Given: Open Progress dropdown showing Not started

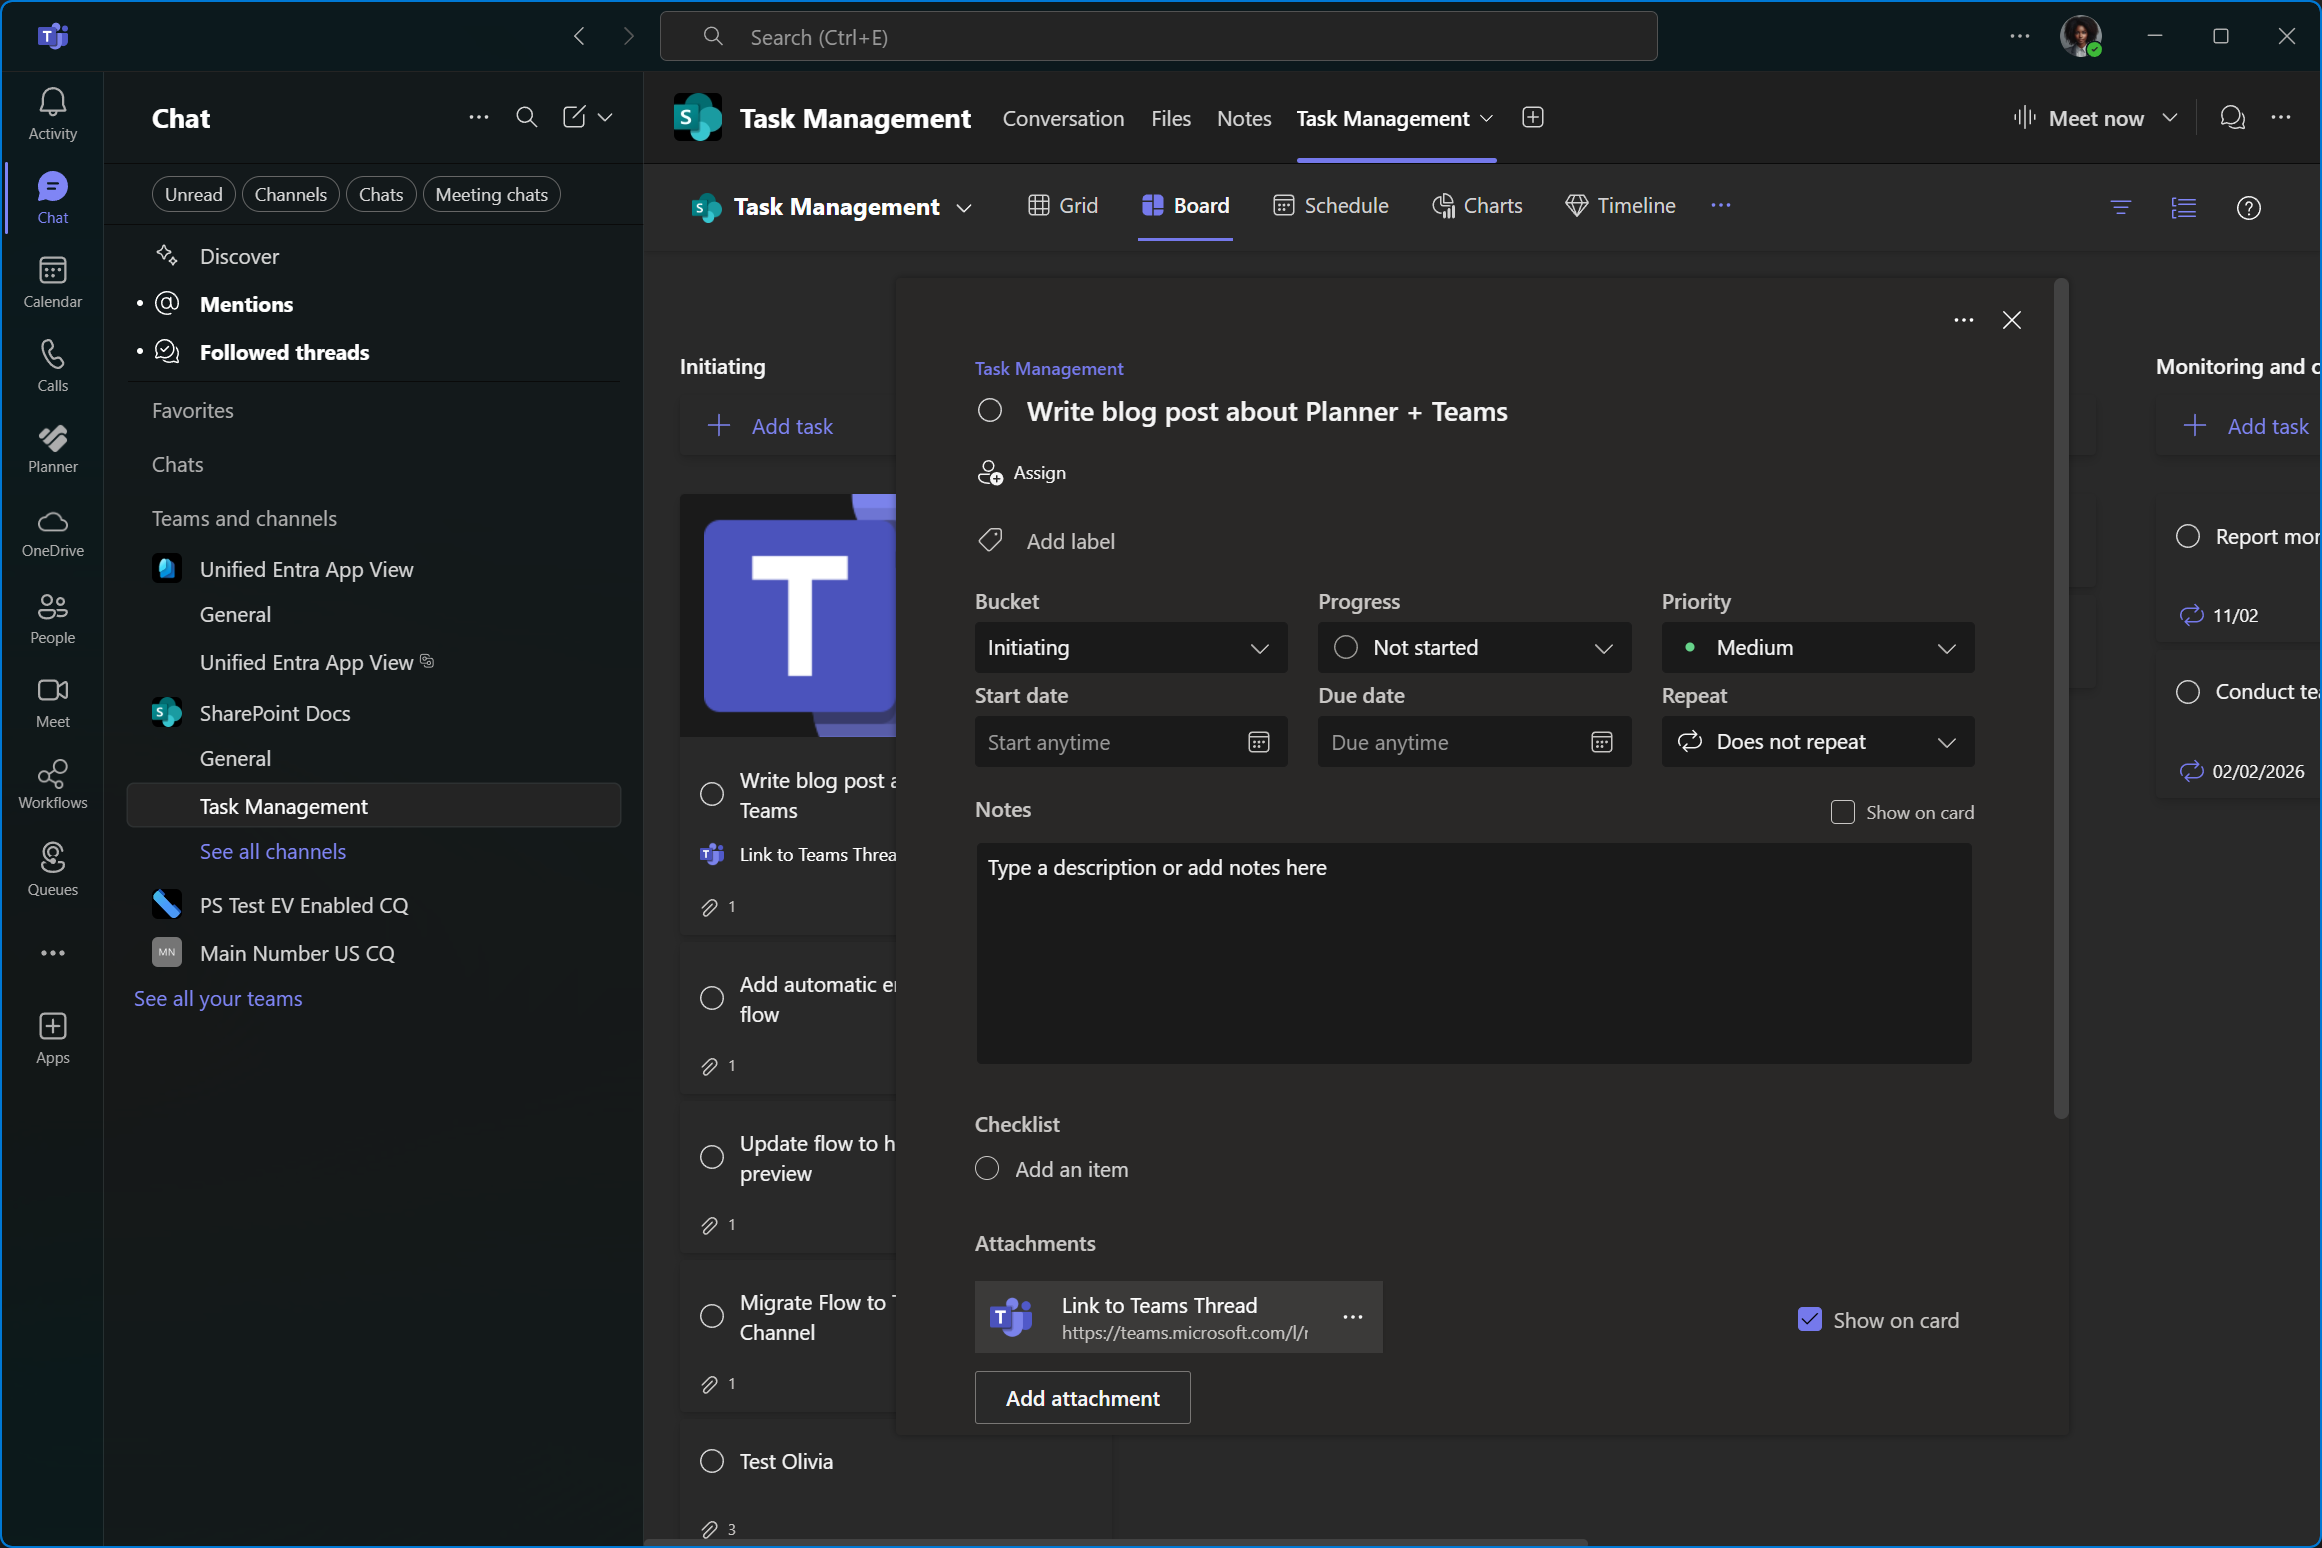Looking at the screenshot, I should [1474, 648].
